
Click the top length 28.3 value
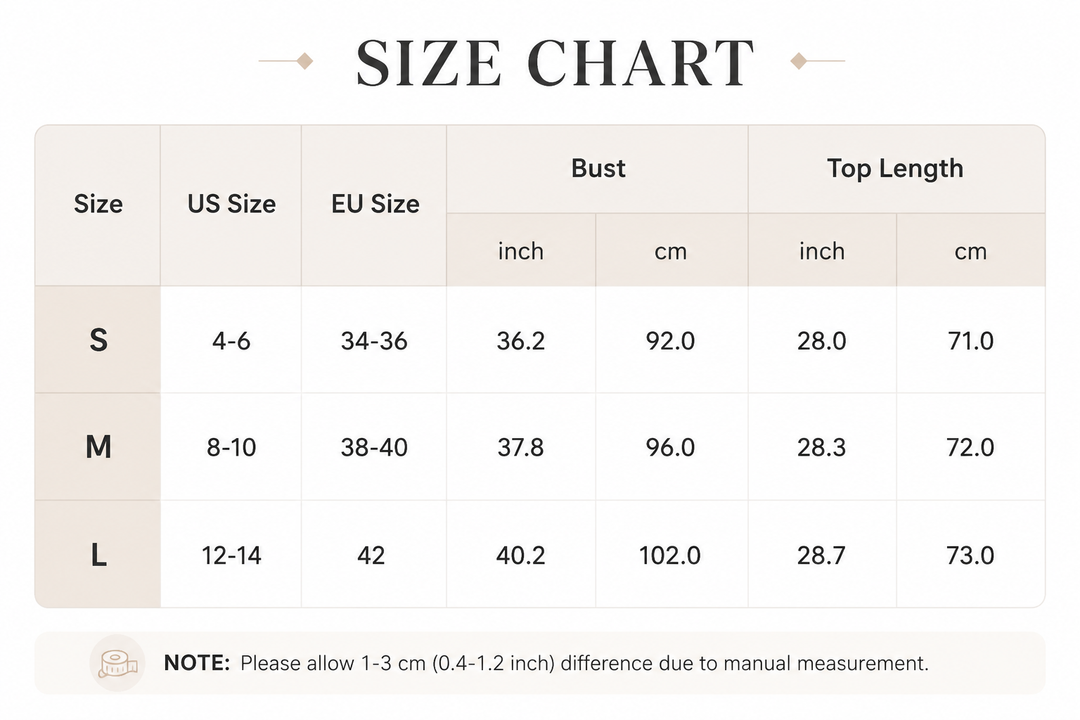tap(822, 447)
